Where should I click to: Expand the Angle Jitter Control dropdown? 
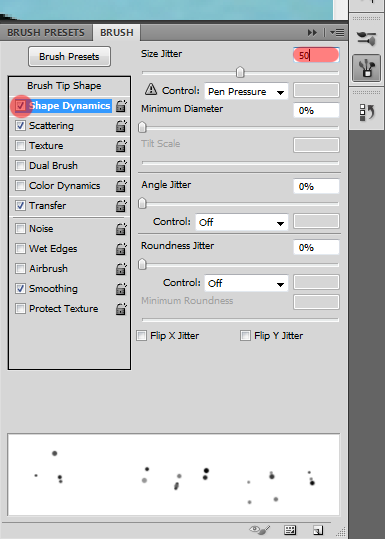tap(241, 222)
